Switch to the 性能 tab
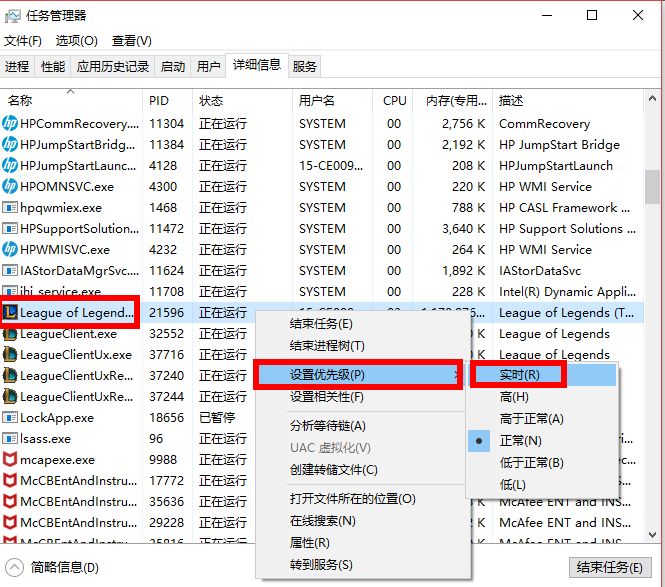The width and height of the screenshot is (665, 587). (53, 67)
